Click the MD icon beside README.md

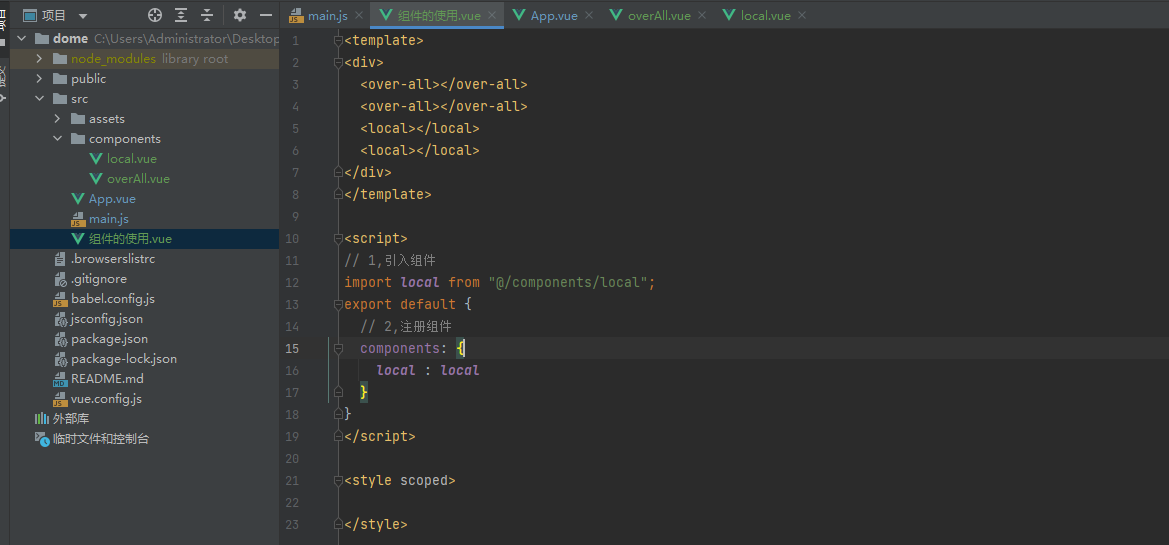[60, 379]
